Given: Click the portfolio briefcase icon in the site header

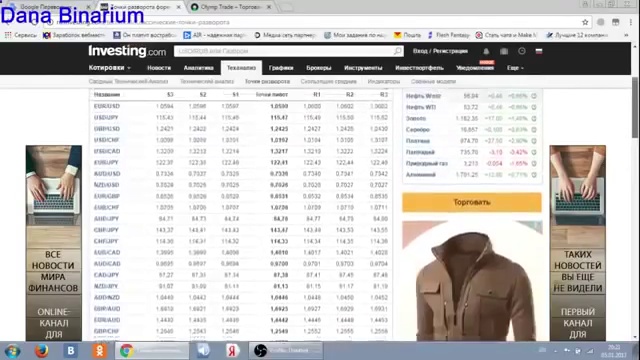Looking at the screenshot, I should (x=504, y=51).
